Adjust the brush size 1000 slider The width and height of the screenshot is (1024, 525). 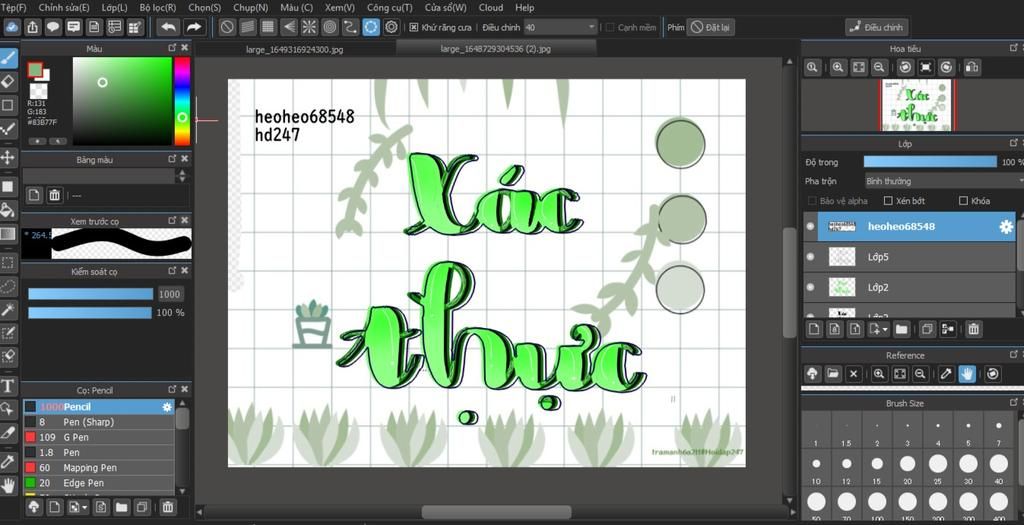pyautogui.click(x=90, y=294)
